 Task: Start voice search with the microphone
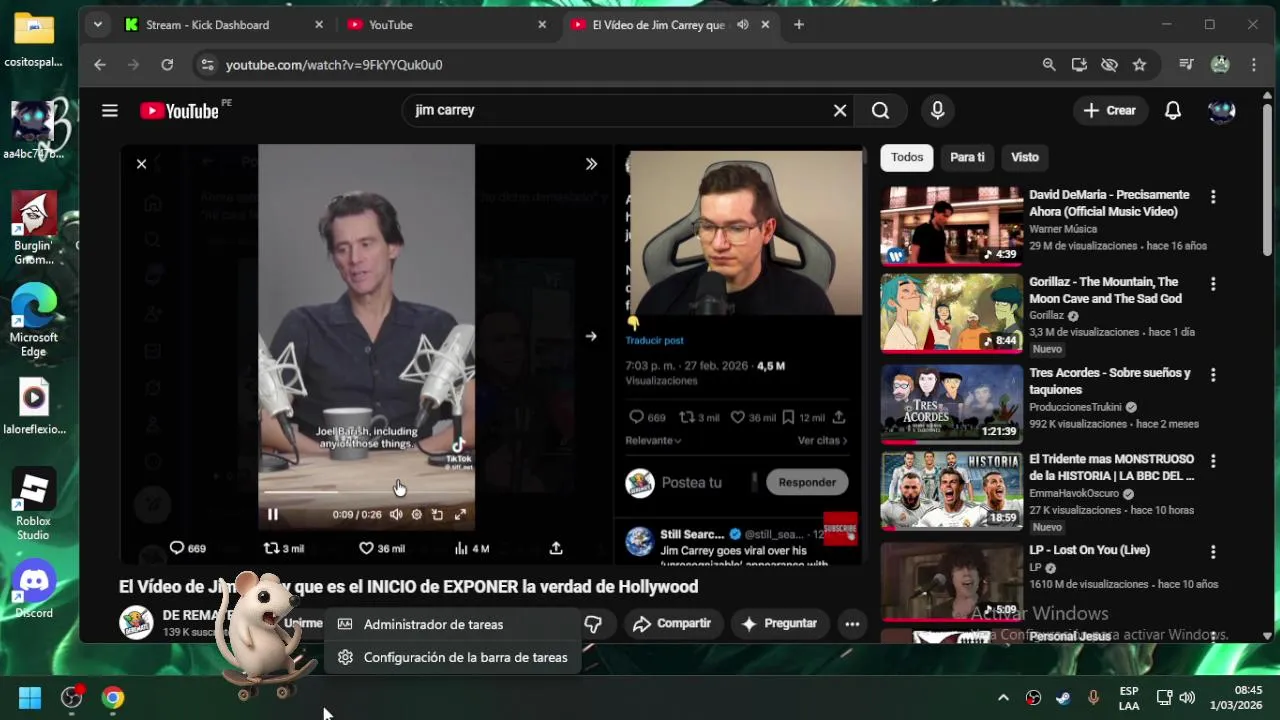coord(937,111)
